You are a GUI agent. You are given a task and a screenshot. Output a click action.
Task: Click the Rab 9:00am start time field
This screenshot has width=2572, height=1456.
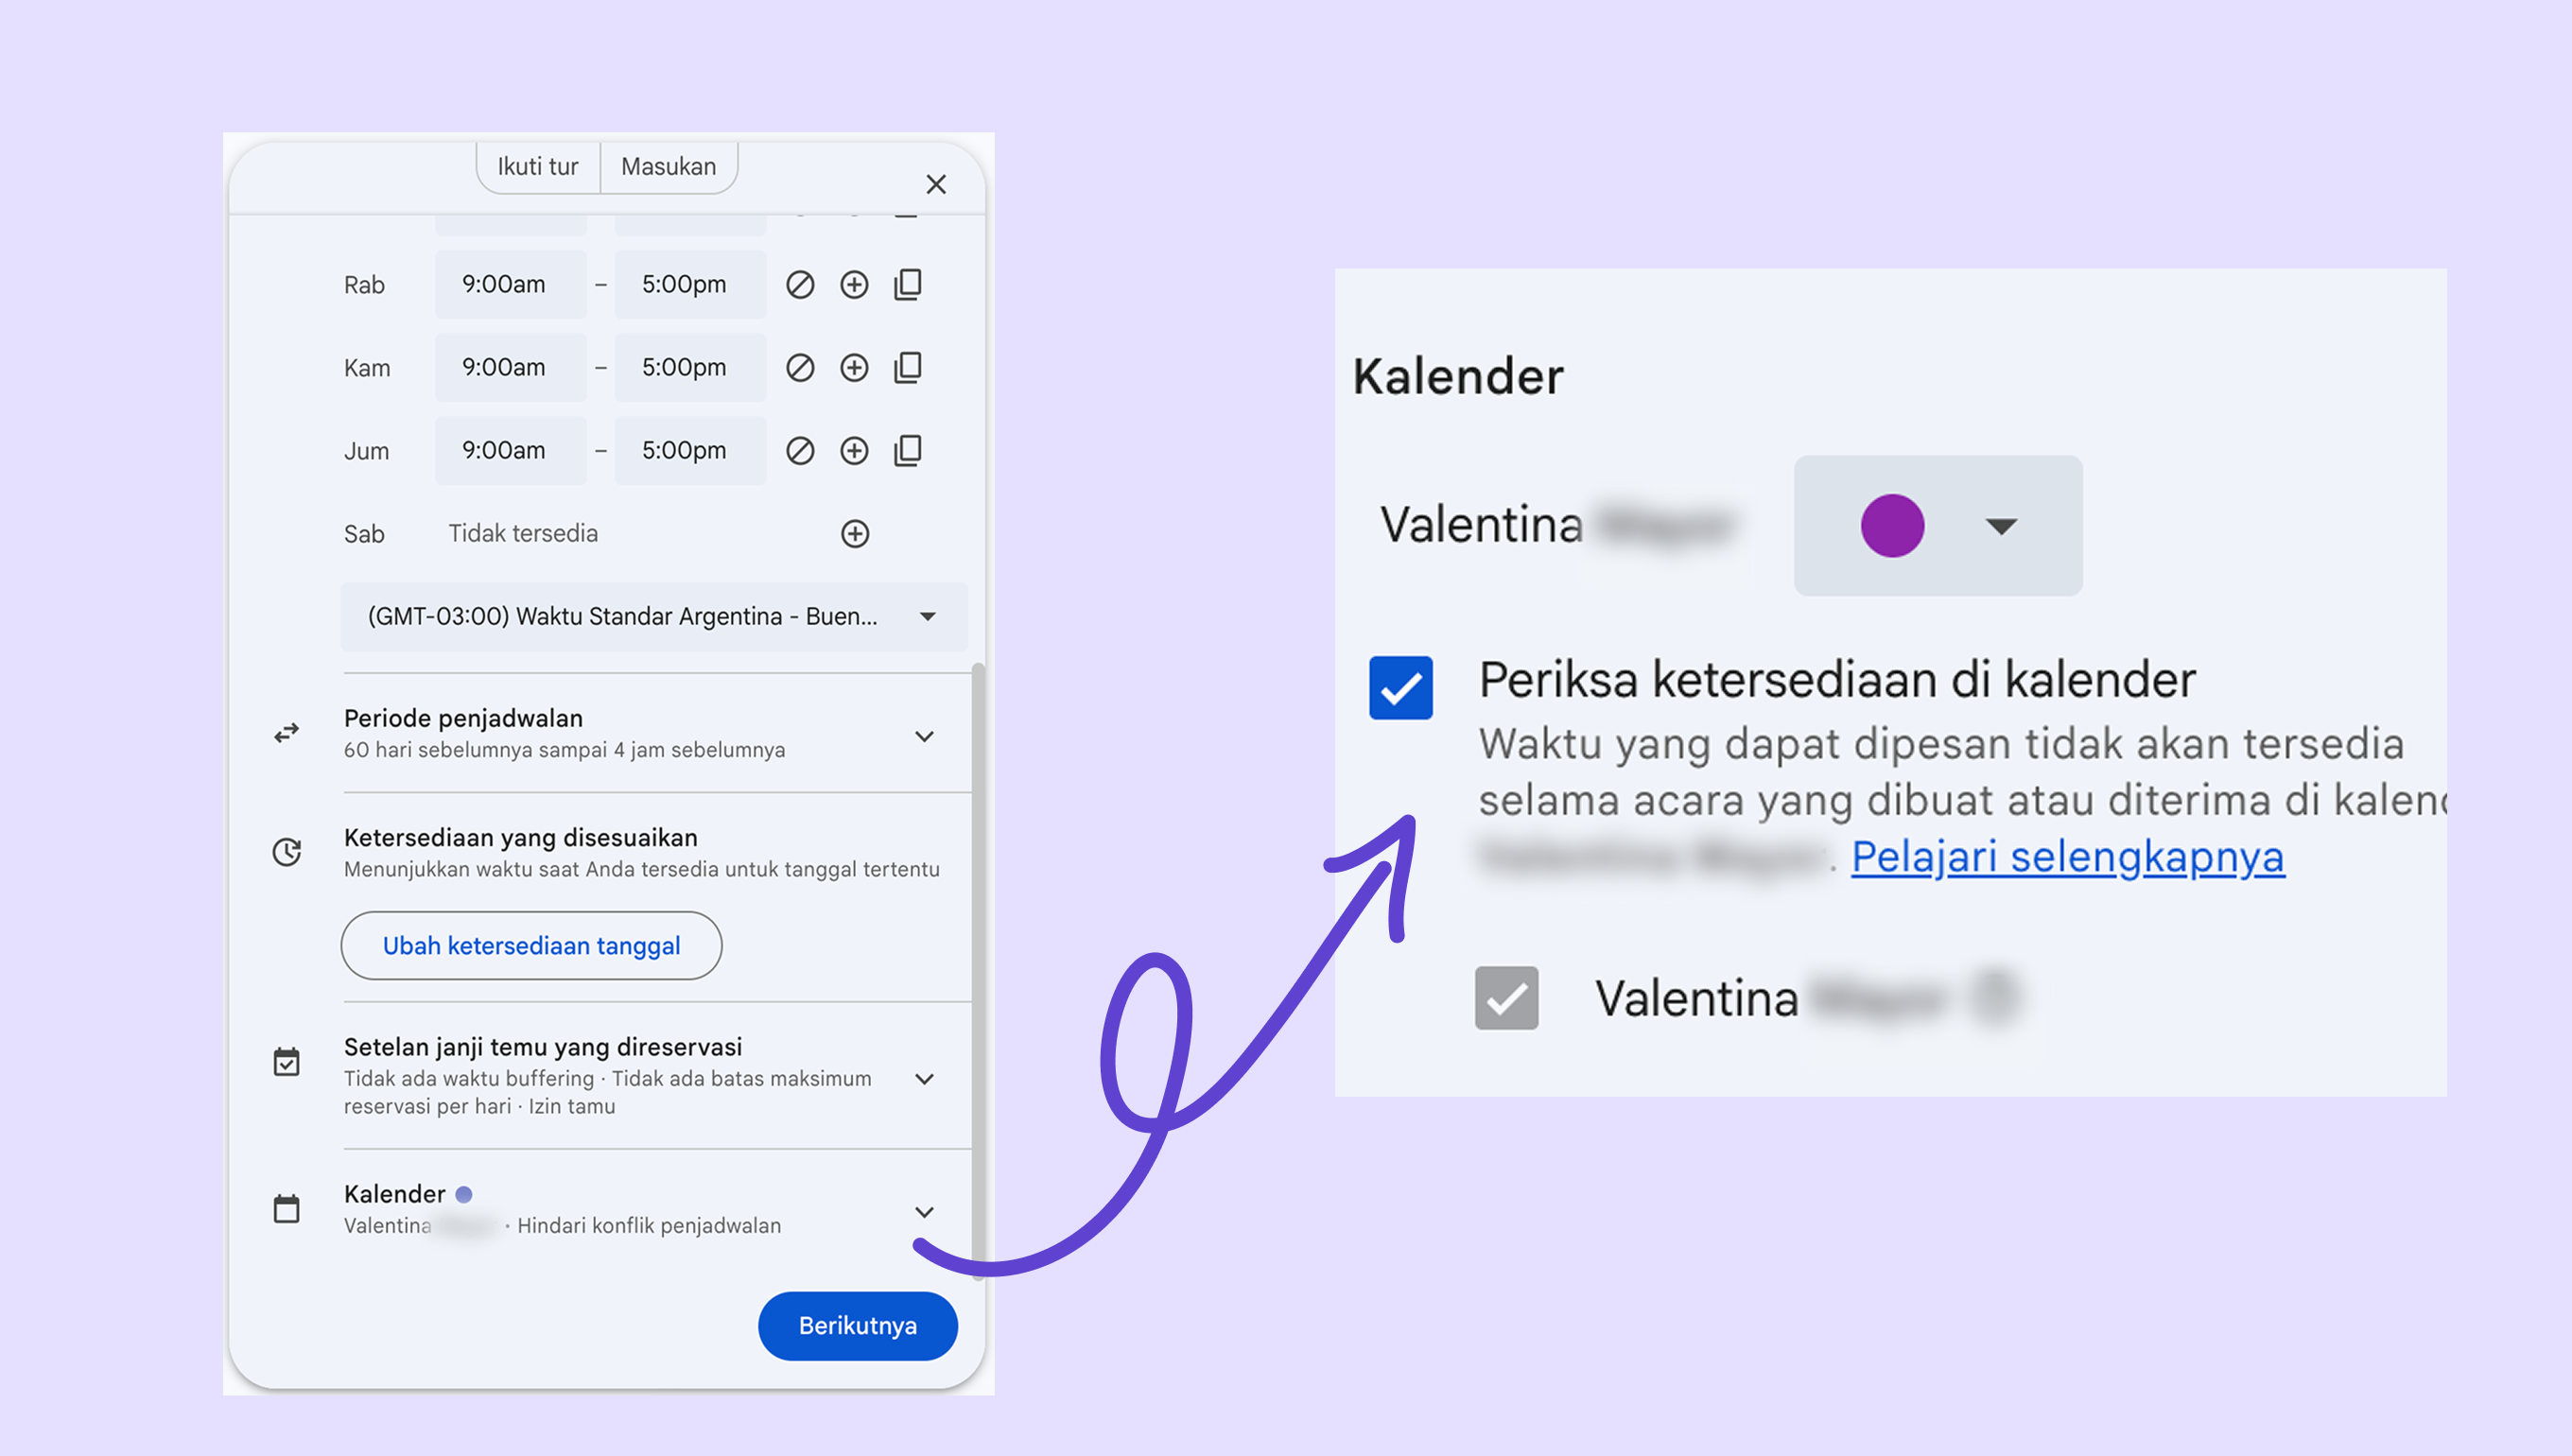pyautogui.click(x=510, y=285)
